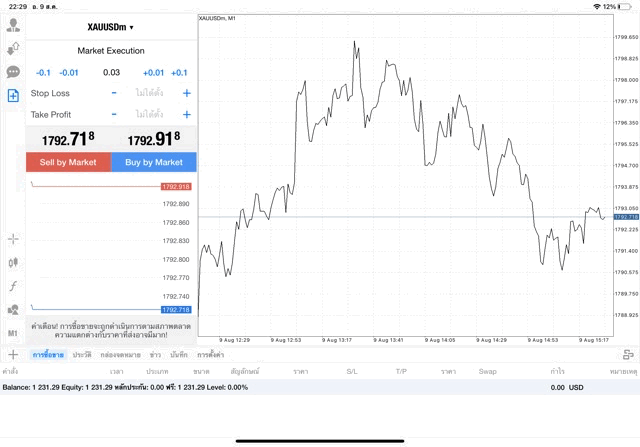This screenshot has width=640, height=447.
Task: Click the plus icon at bottom-left toolbar
Action: tap(13, 355)
